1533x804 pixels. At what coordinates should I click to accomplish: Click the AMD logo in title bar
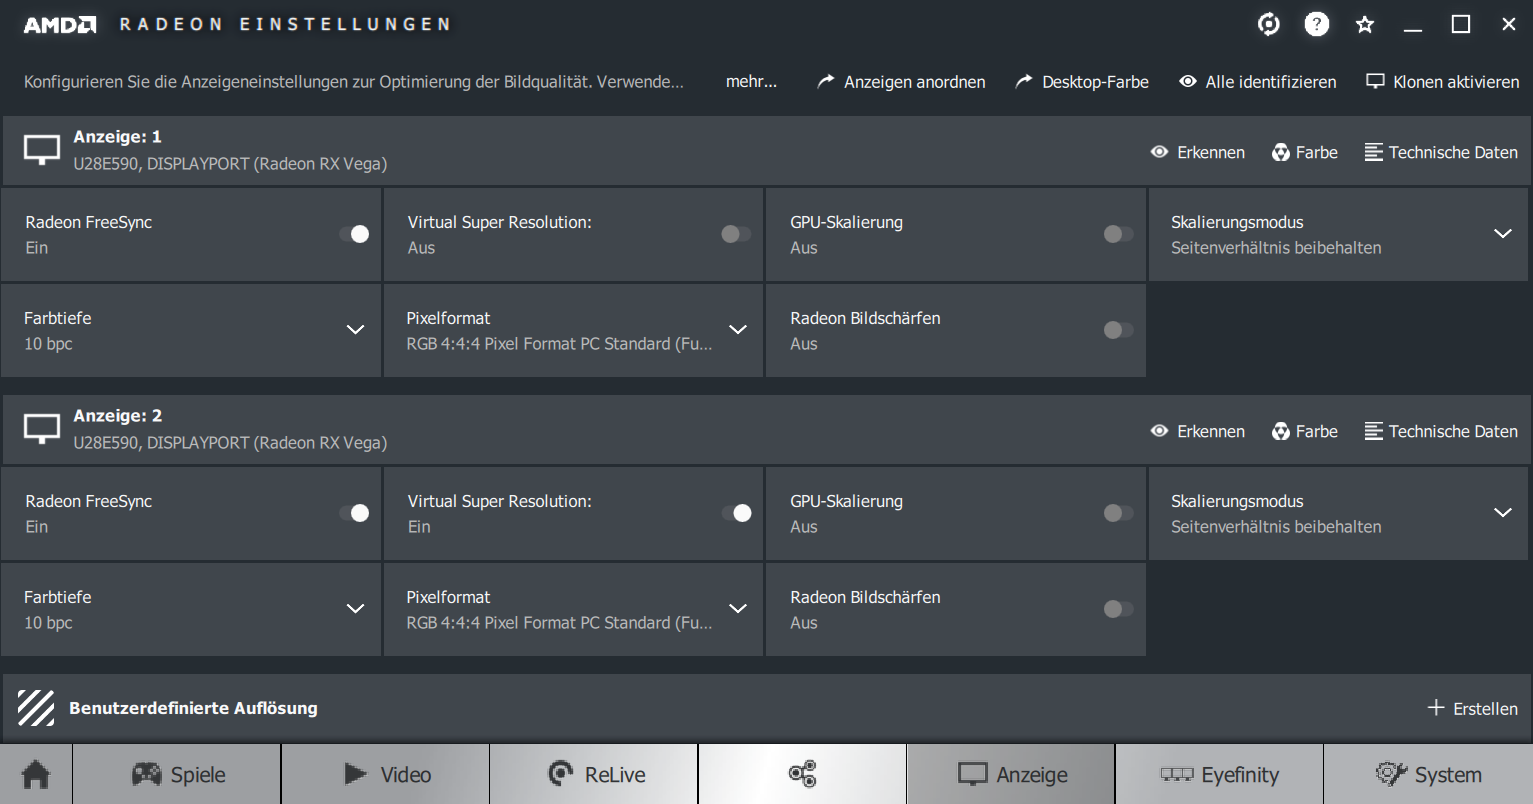(x=60, y=25)
